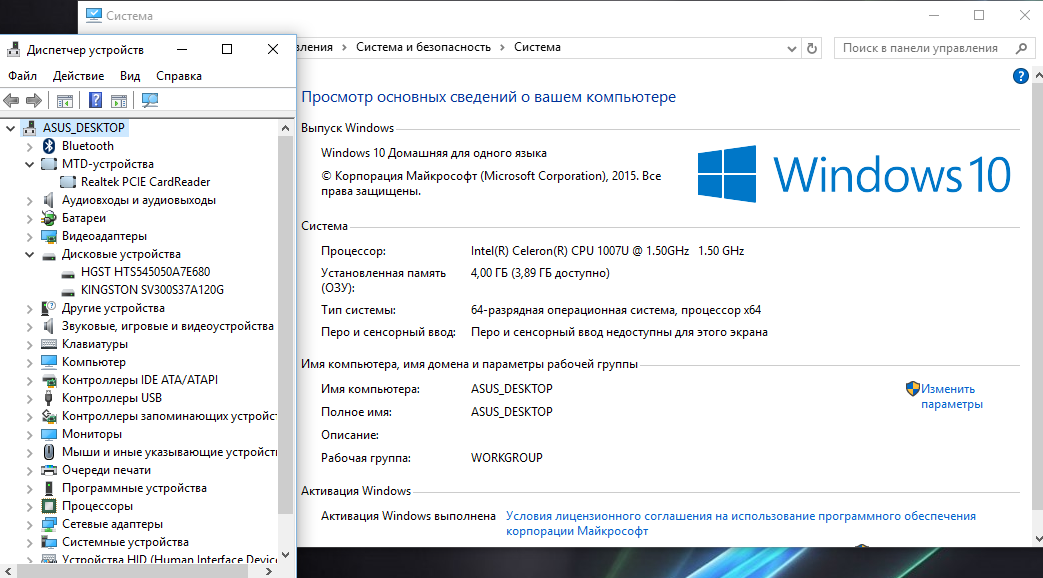
Task: Click Device Manager horizontal scrollbar right arrow
Action: (x=269, y=571)
